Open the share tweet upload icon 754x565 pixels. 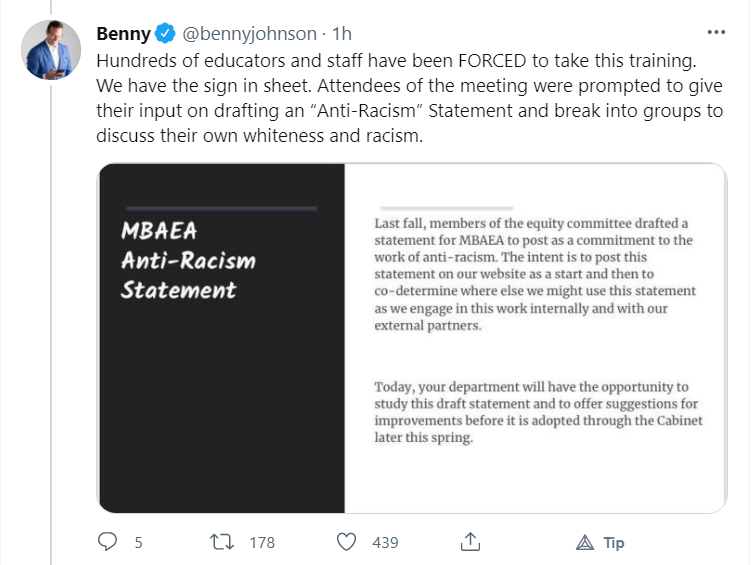[469, 542]
